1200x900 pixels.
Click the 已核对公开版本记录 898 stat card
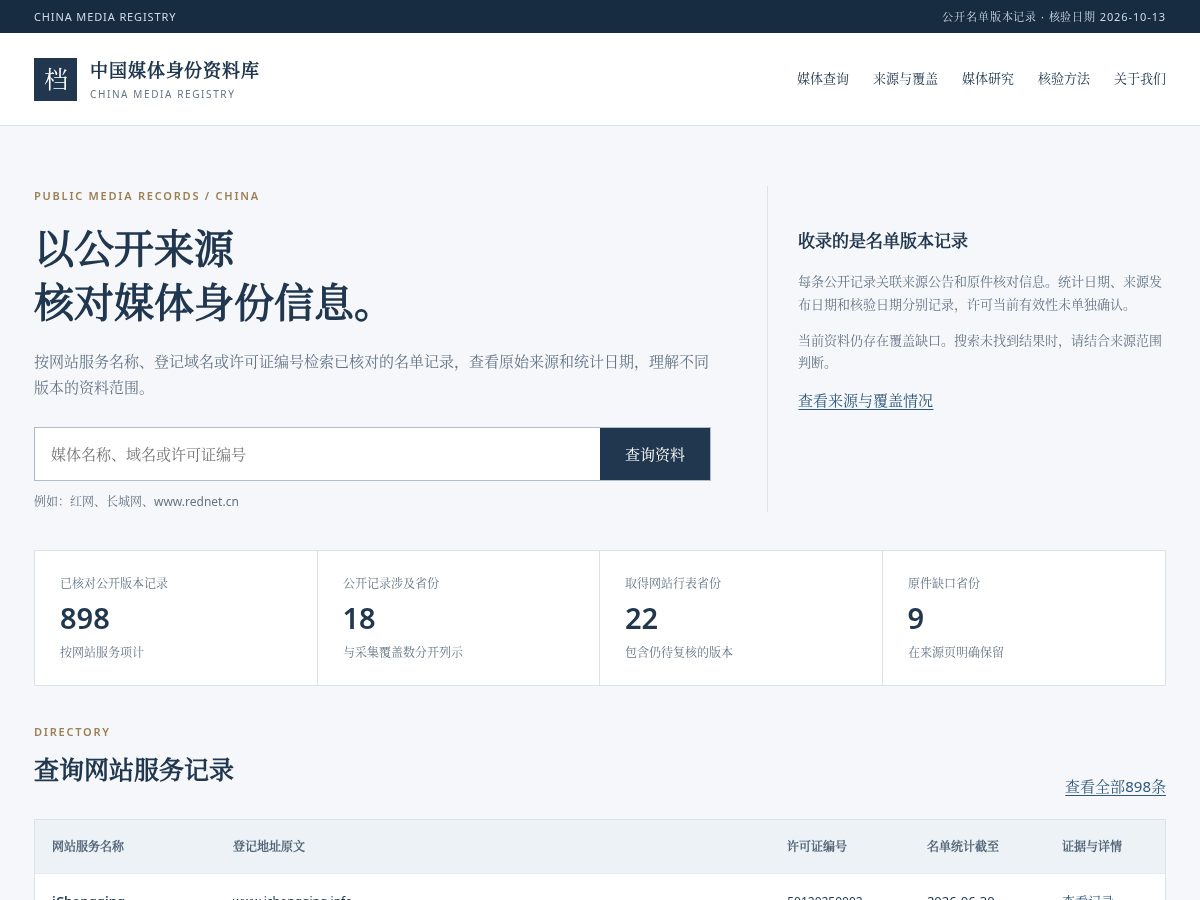[x=176, y=618]
